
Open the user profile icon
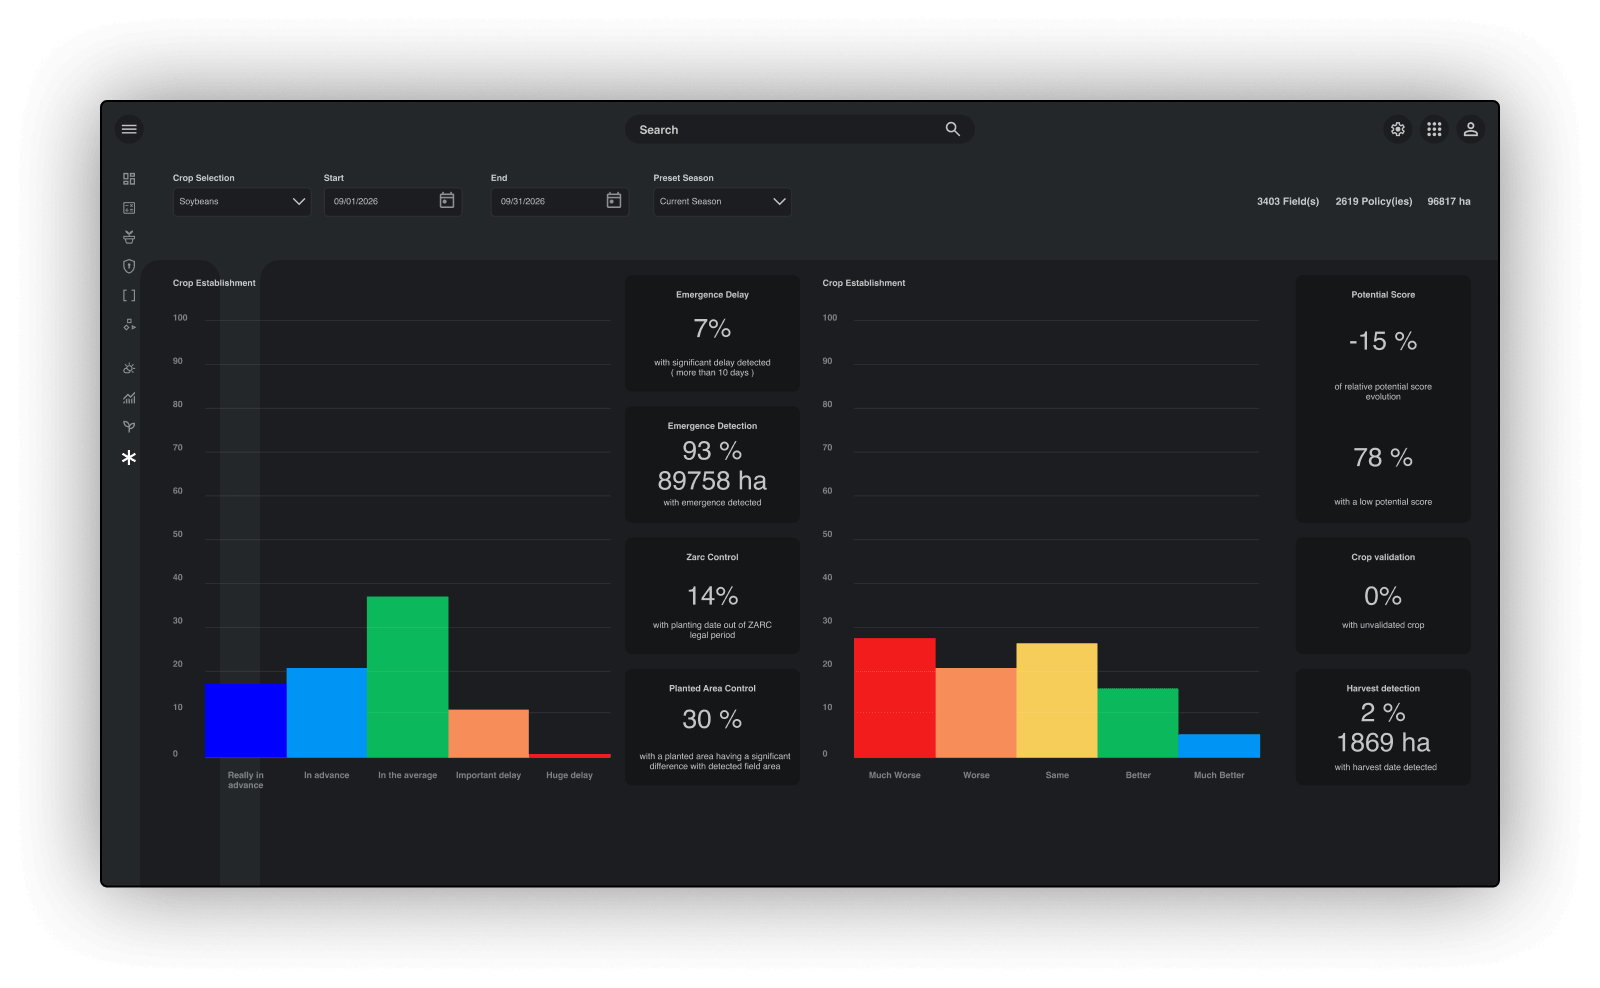point(1470,129)
